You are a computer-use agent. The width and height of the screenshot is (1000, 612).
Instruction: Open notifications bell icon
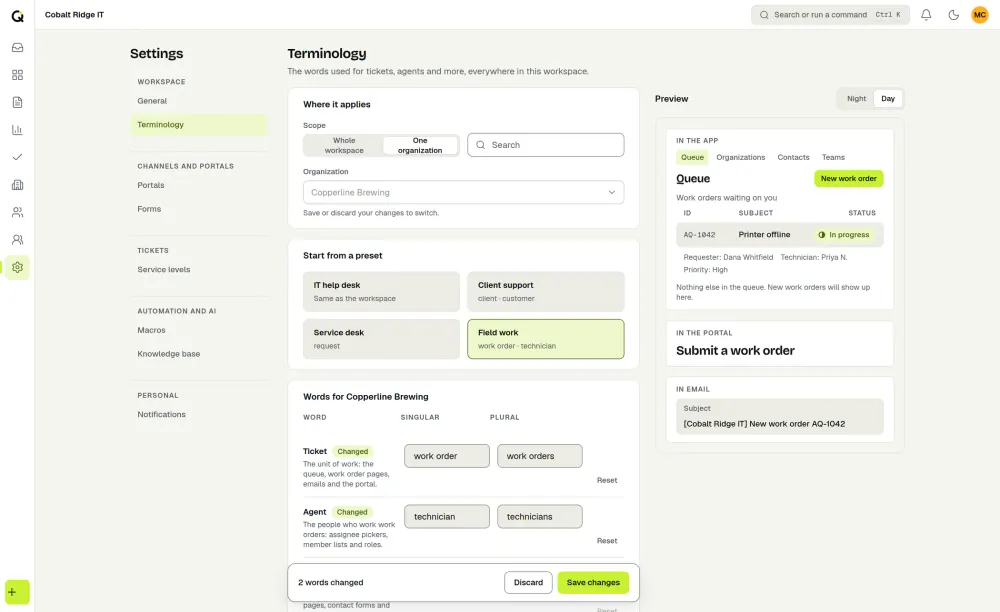[926, 15]
